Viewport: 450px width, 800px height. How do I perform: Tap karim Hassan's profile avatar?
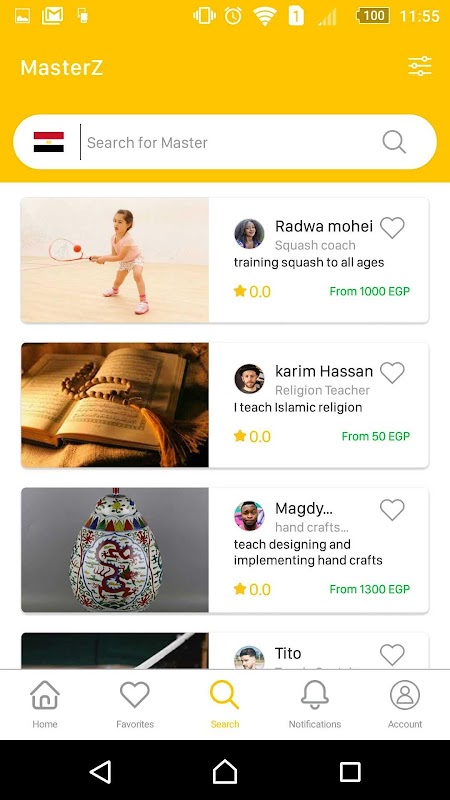[249, 379]
